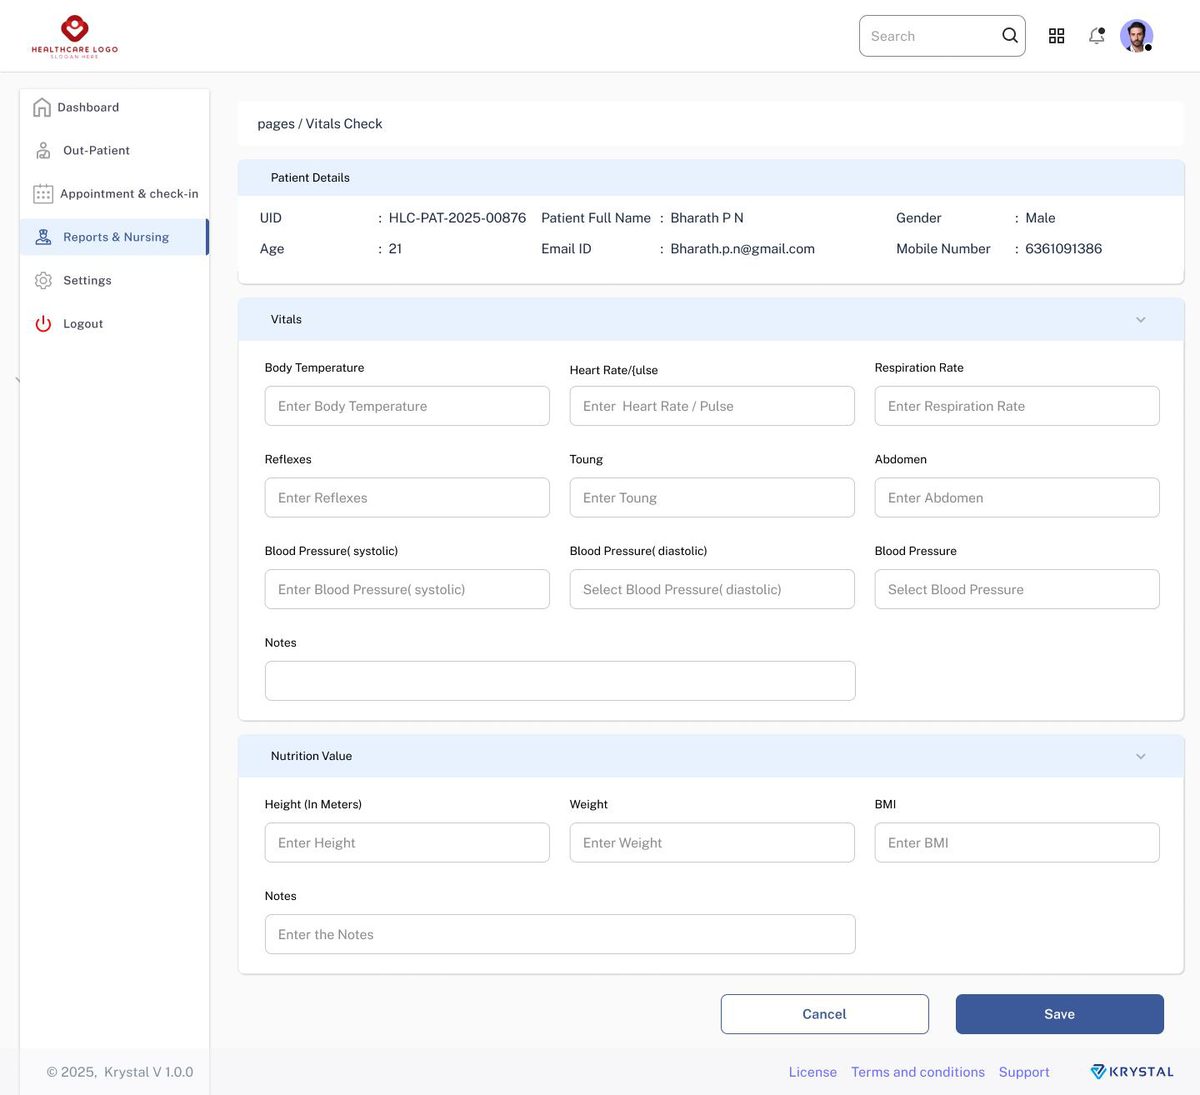Click the Enter BMI field
Screen dimensions: 1200x1095
1017,843
